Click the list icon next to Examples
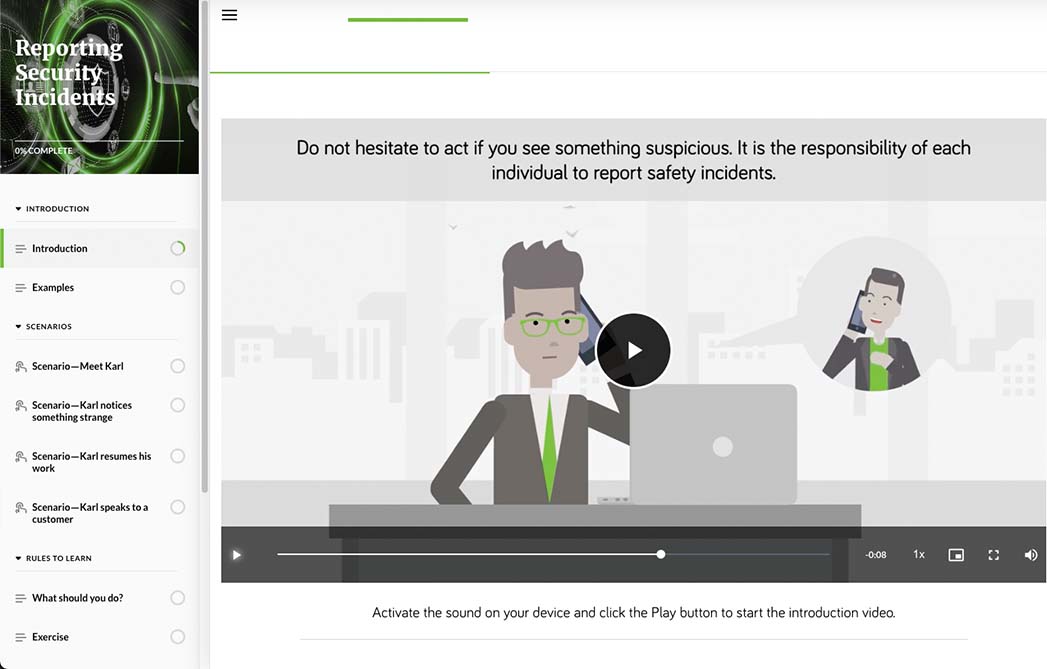This screenshot has width=1047, height=669. [x=19, y=287]
